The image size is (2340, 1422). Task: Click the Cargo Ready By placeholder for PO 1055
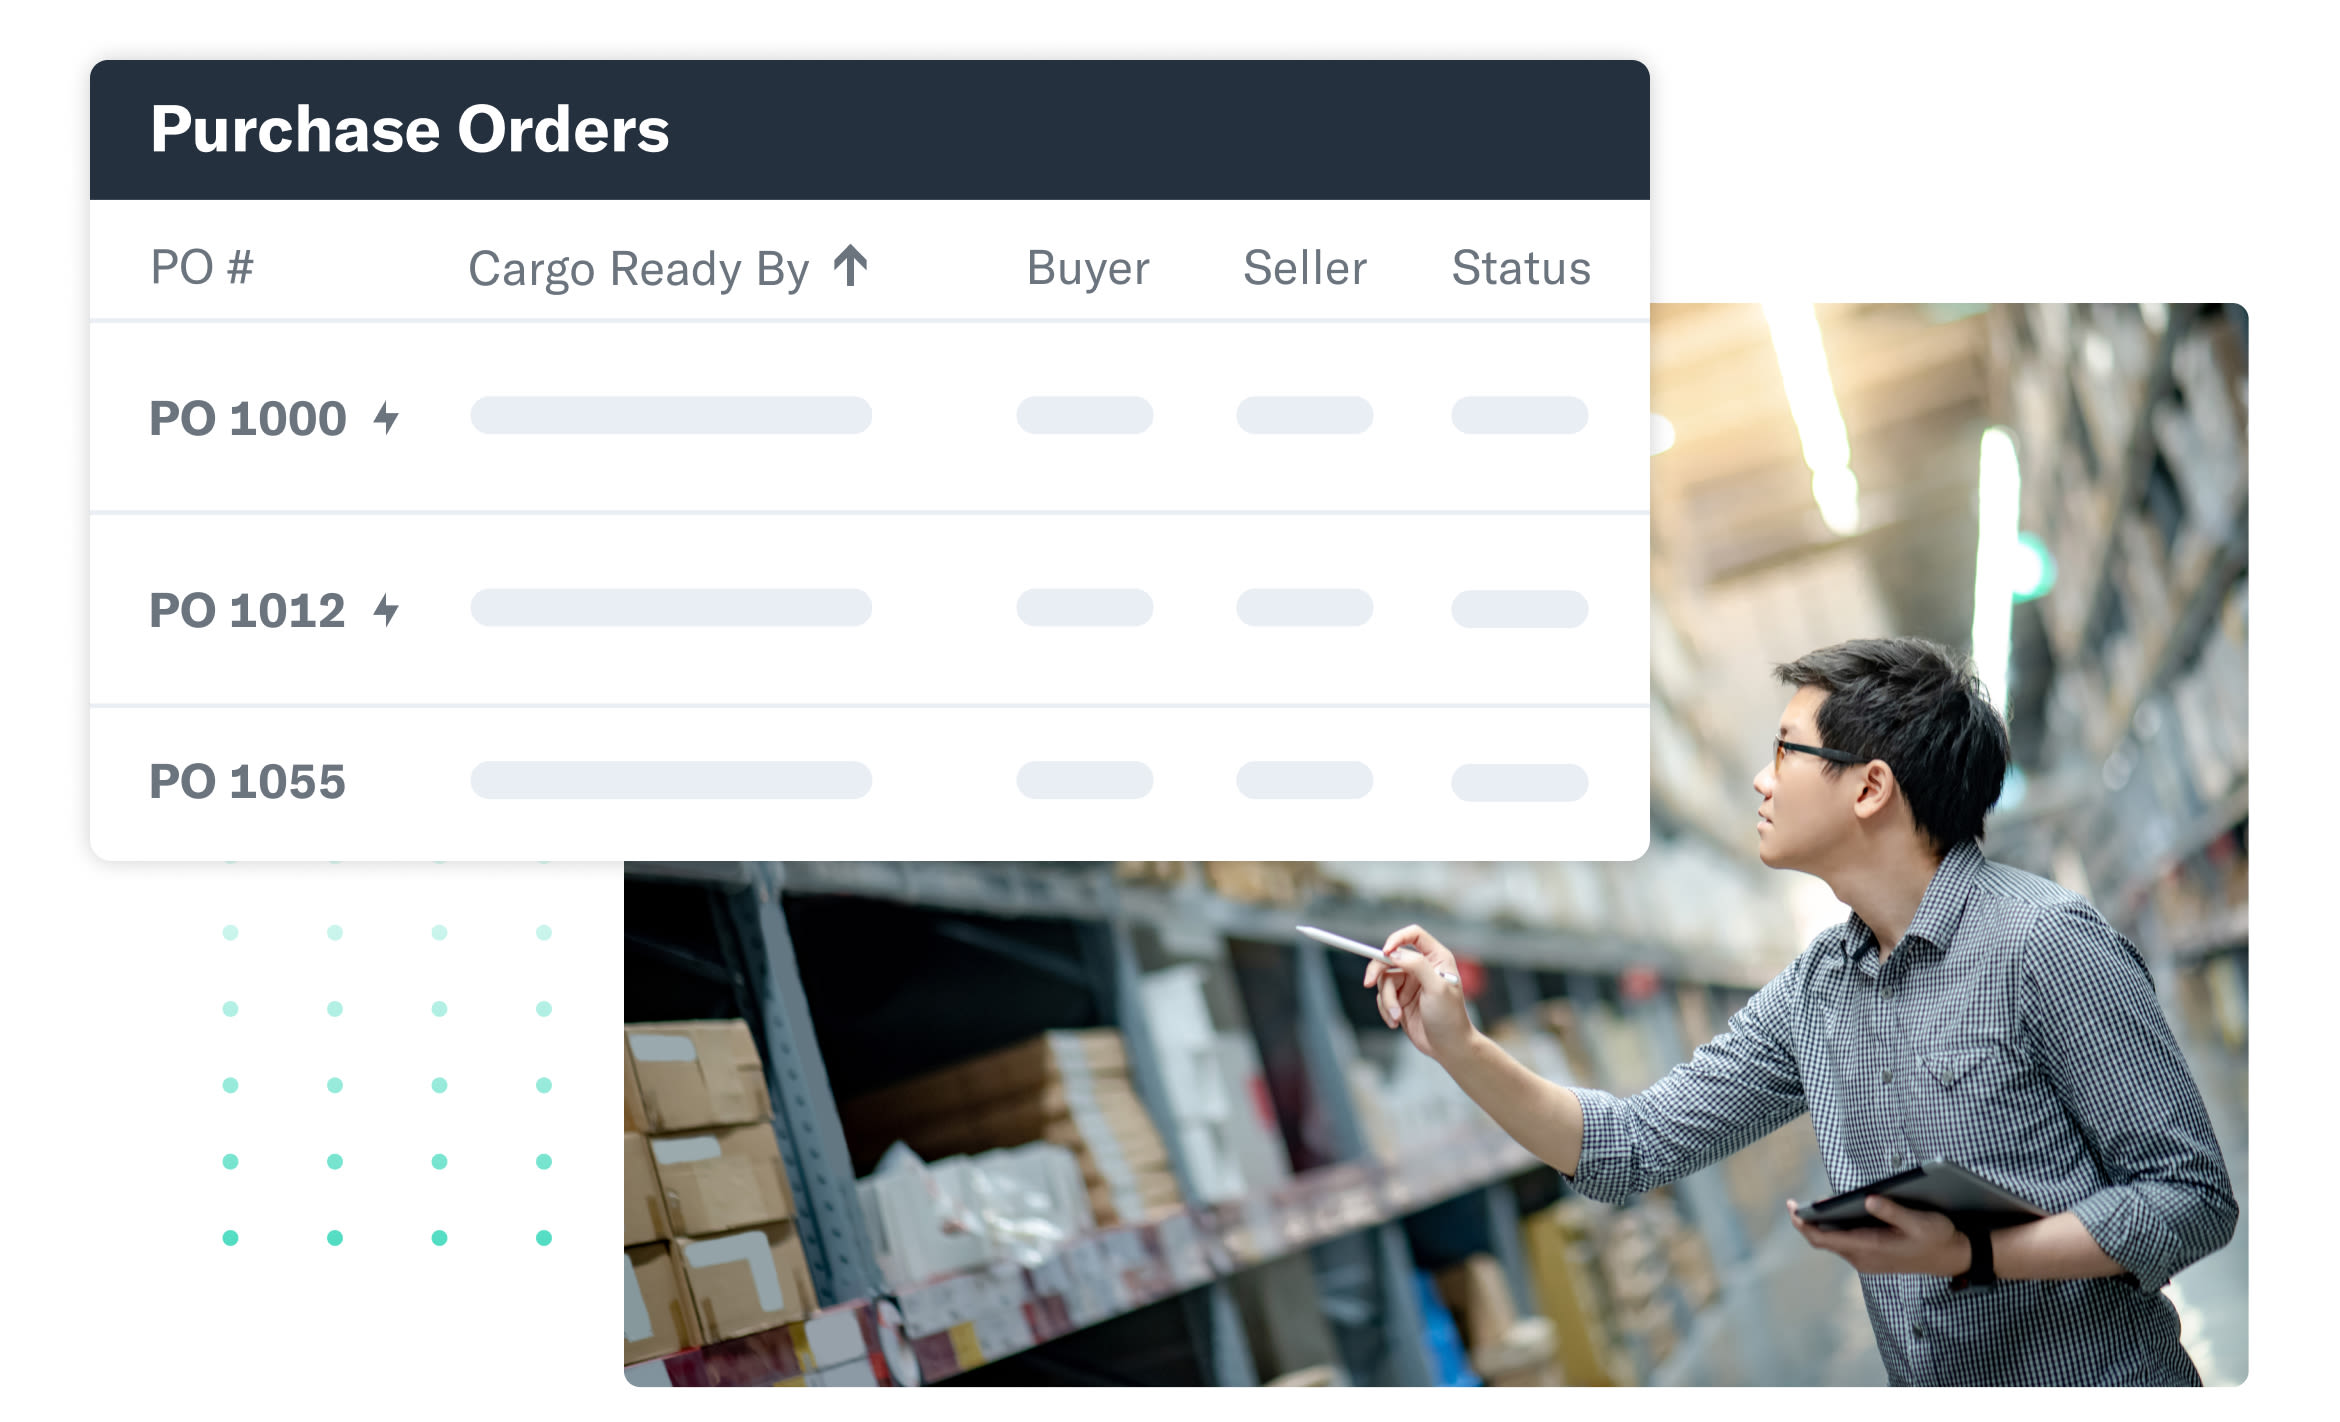[671, 780]
